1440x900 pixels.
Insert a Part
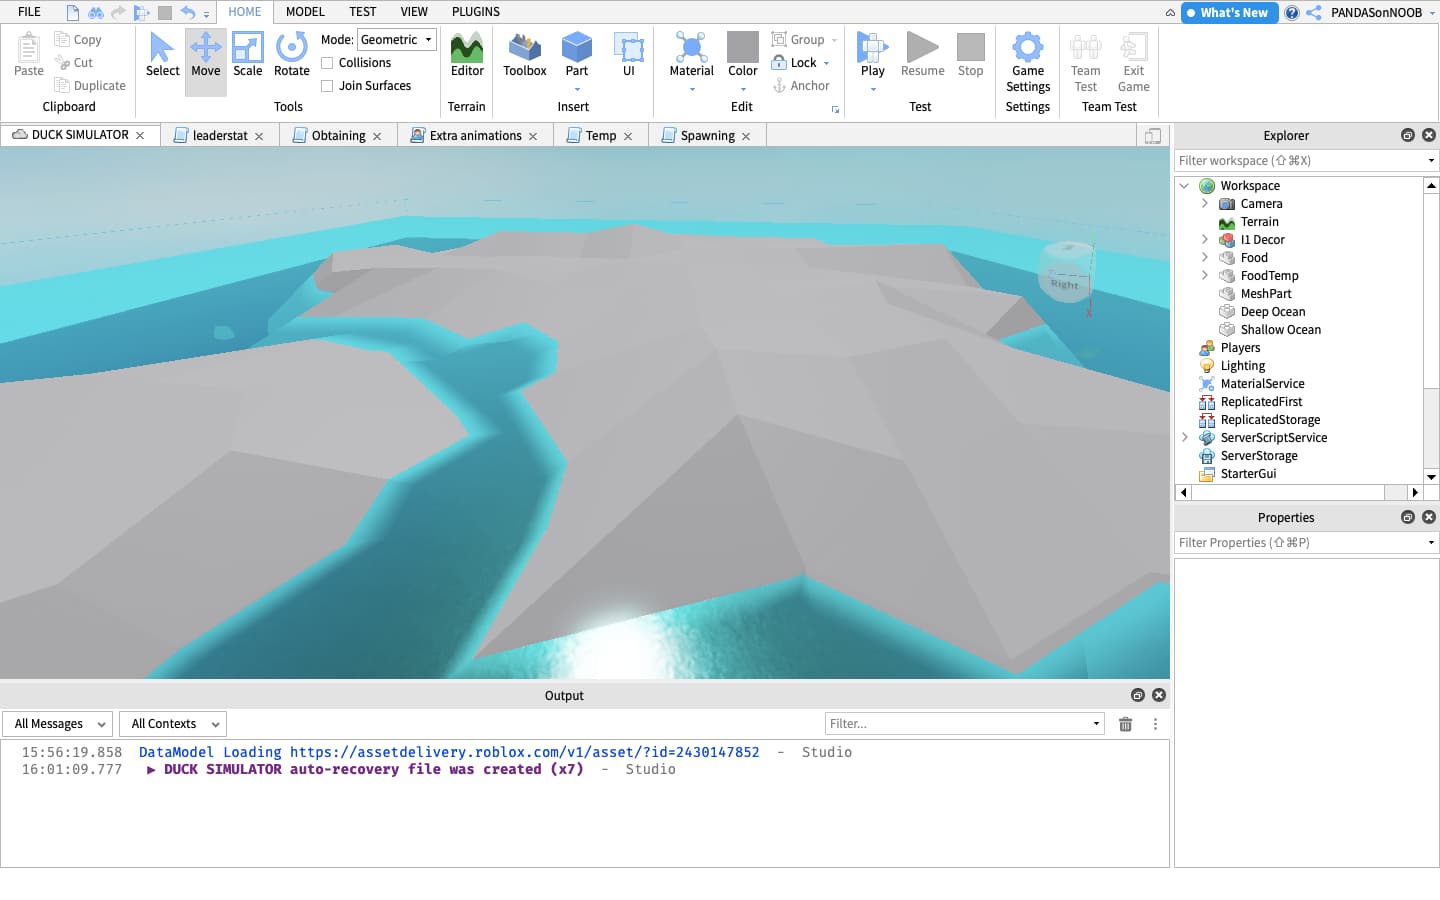(577, 55)
